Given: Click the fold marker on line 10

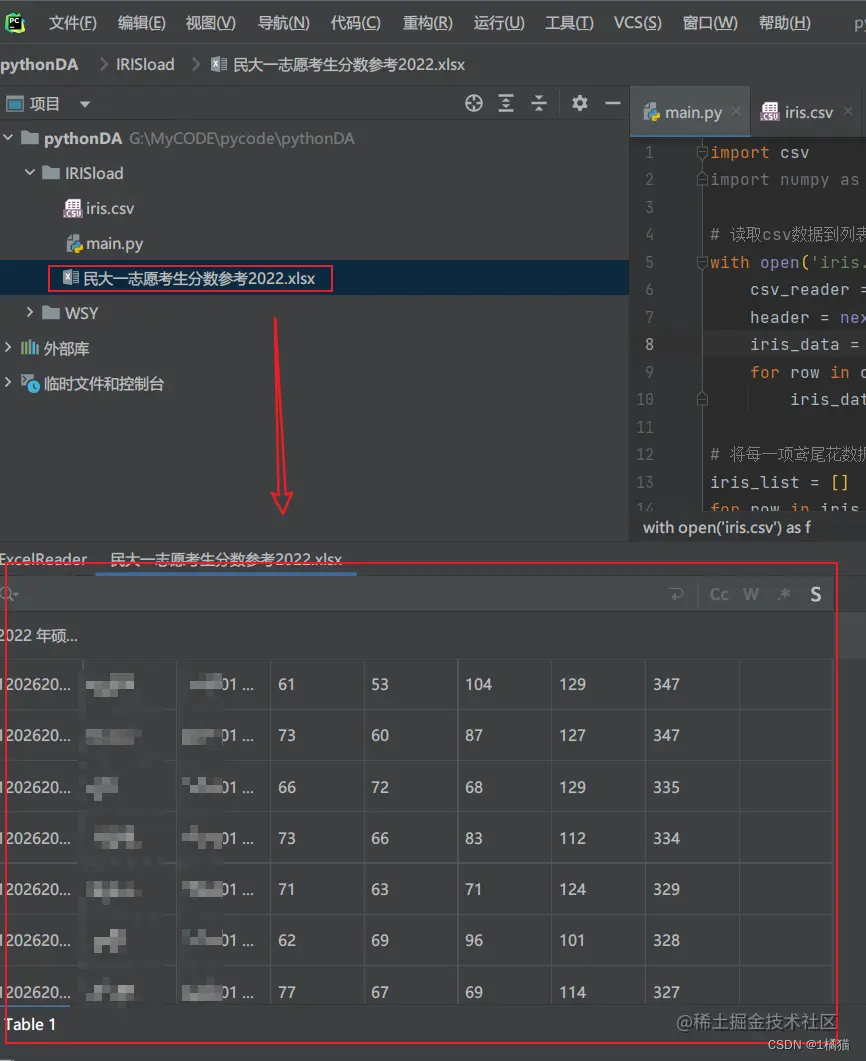Looking at the screenshot, I should coord(702,400).
